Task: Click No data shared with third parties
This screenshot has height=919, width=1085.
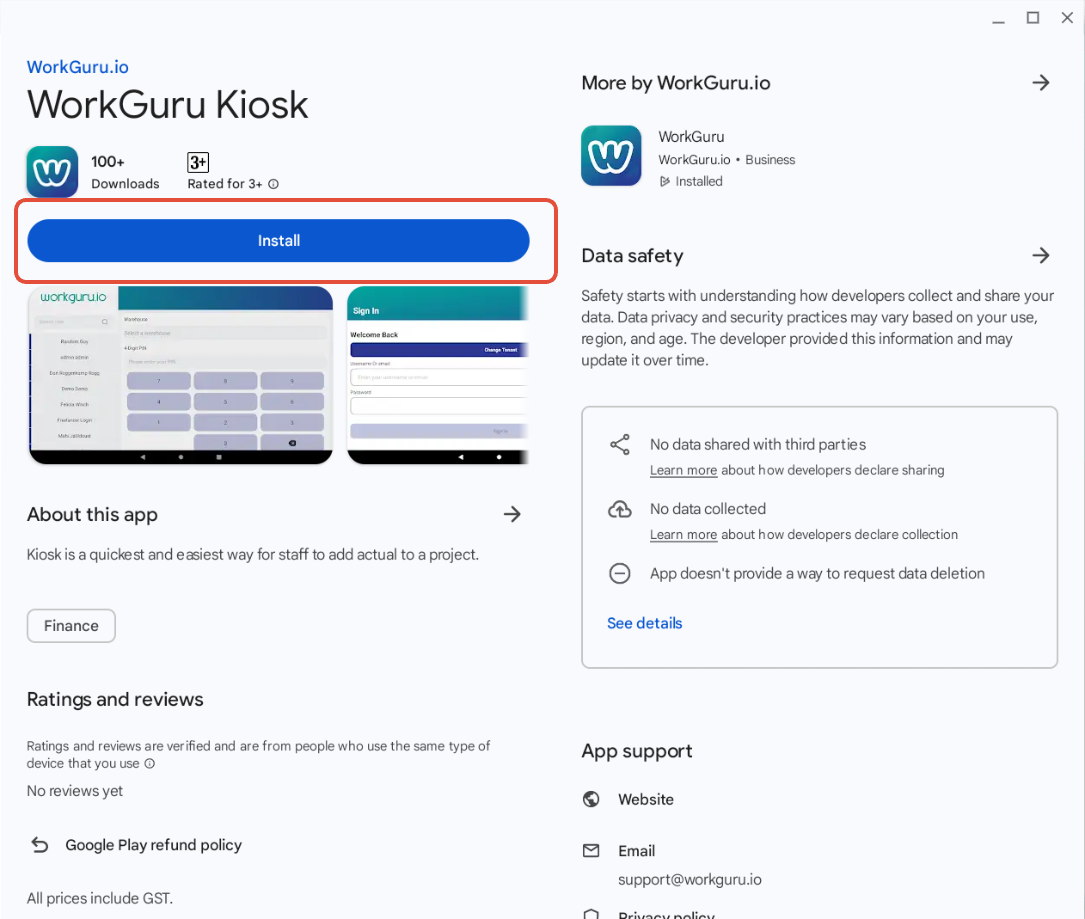Action: 758,444
